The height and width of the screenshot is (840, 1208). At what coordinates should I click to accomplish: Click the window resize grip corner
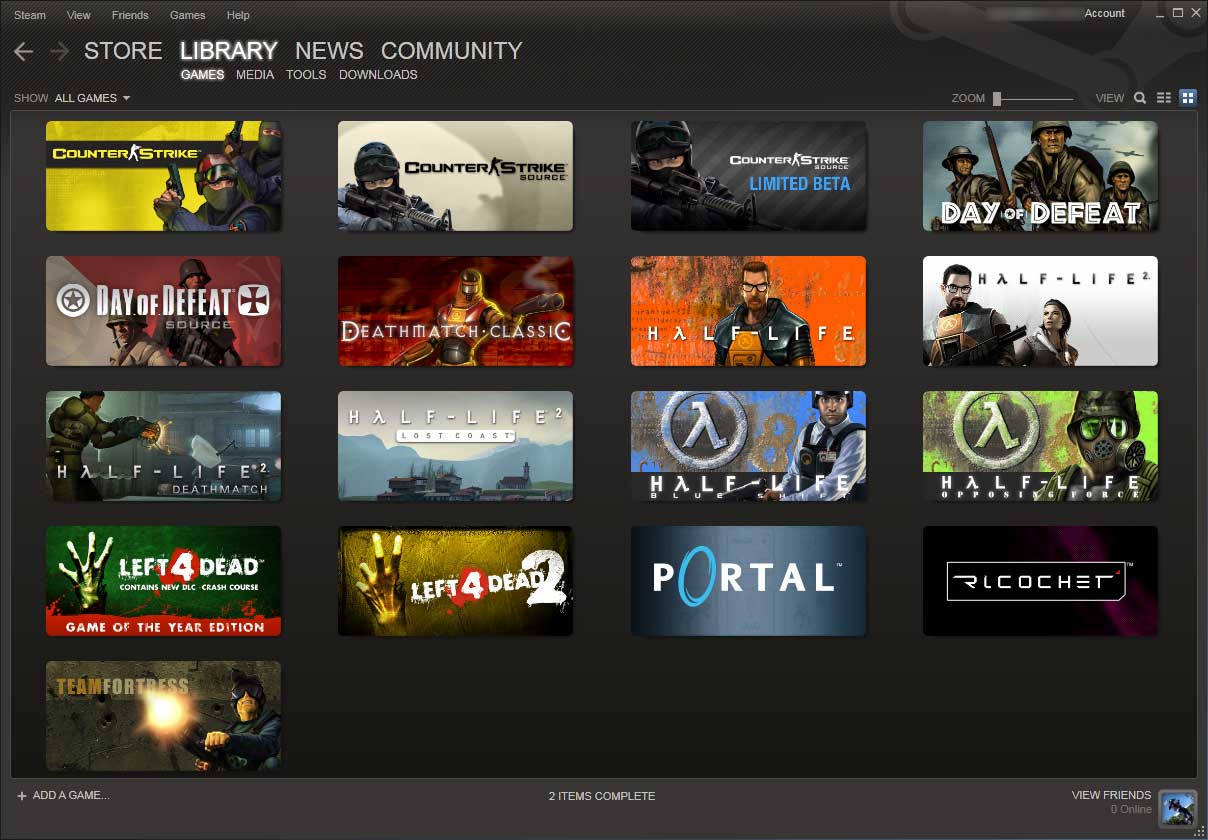pos(1199,832)
